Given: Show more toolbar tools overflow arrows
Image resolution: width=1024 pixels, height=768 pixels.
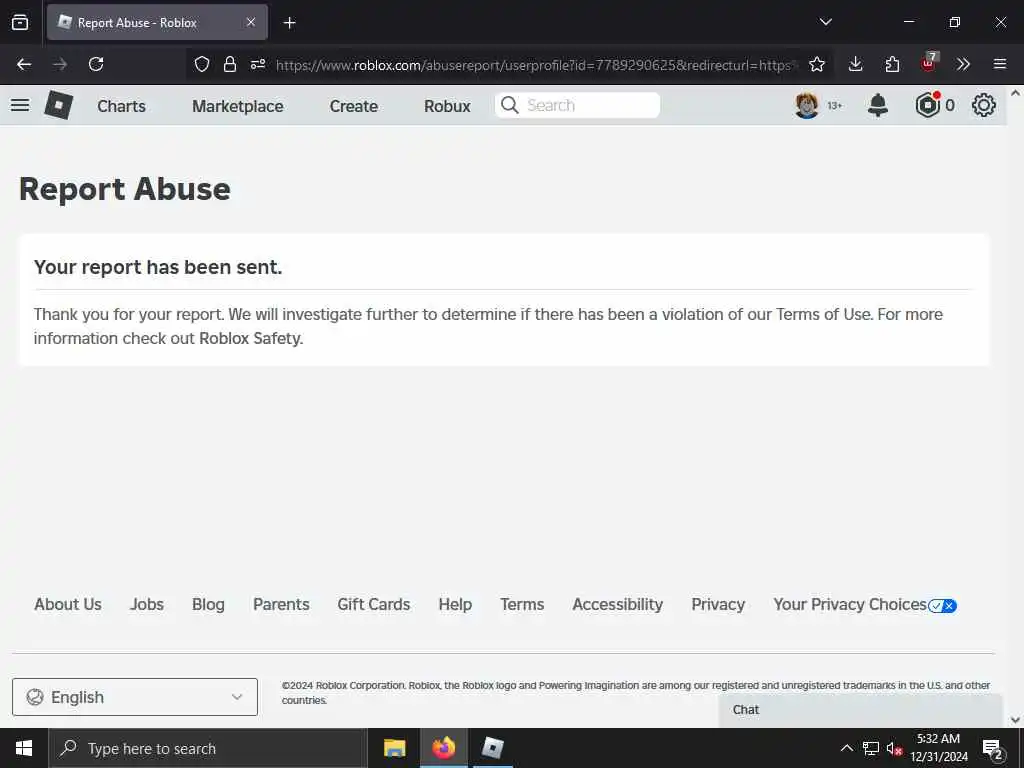Looking at the screenshot, I should point(963,64).
